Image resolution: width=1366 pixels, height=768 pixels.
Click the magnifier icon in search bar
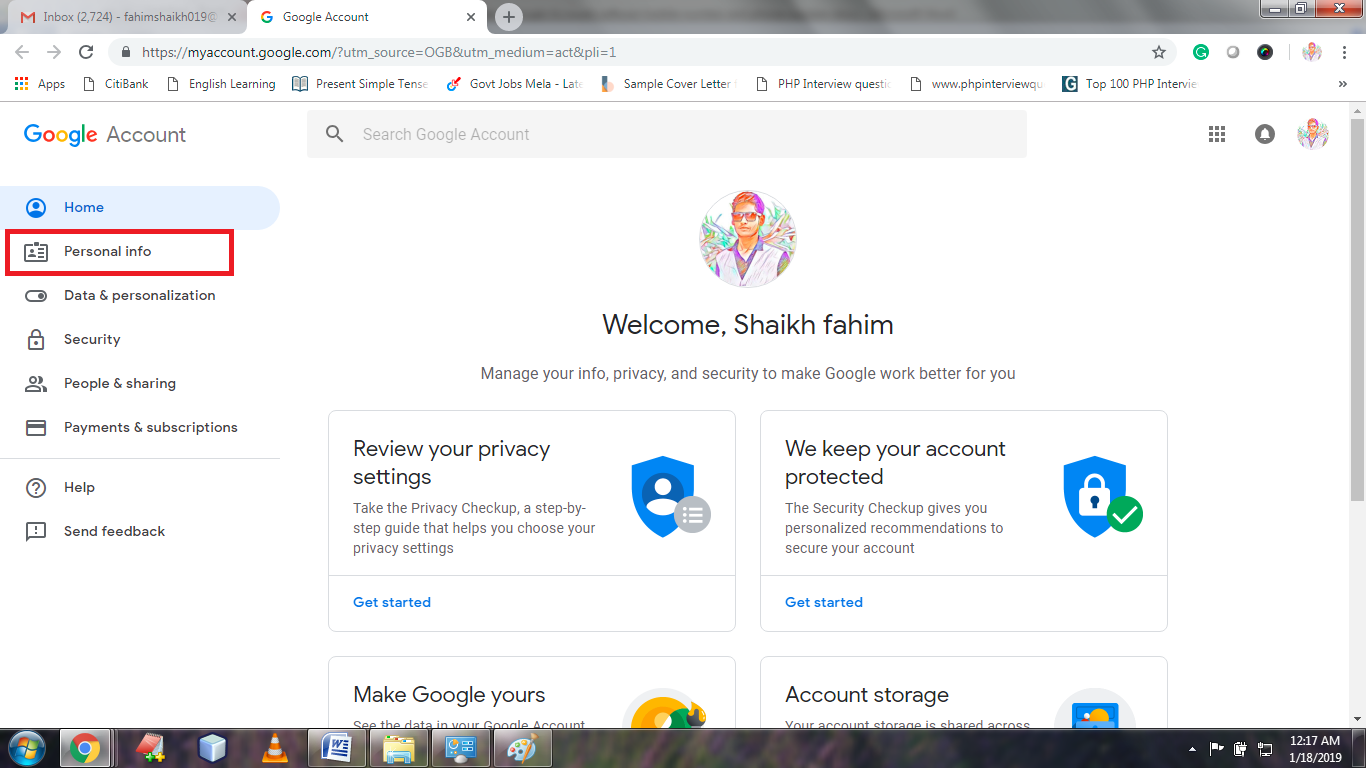coord(334,133)
